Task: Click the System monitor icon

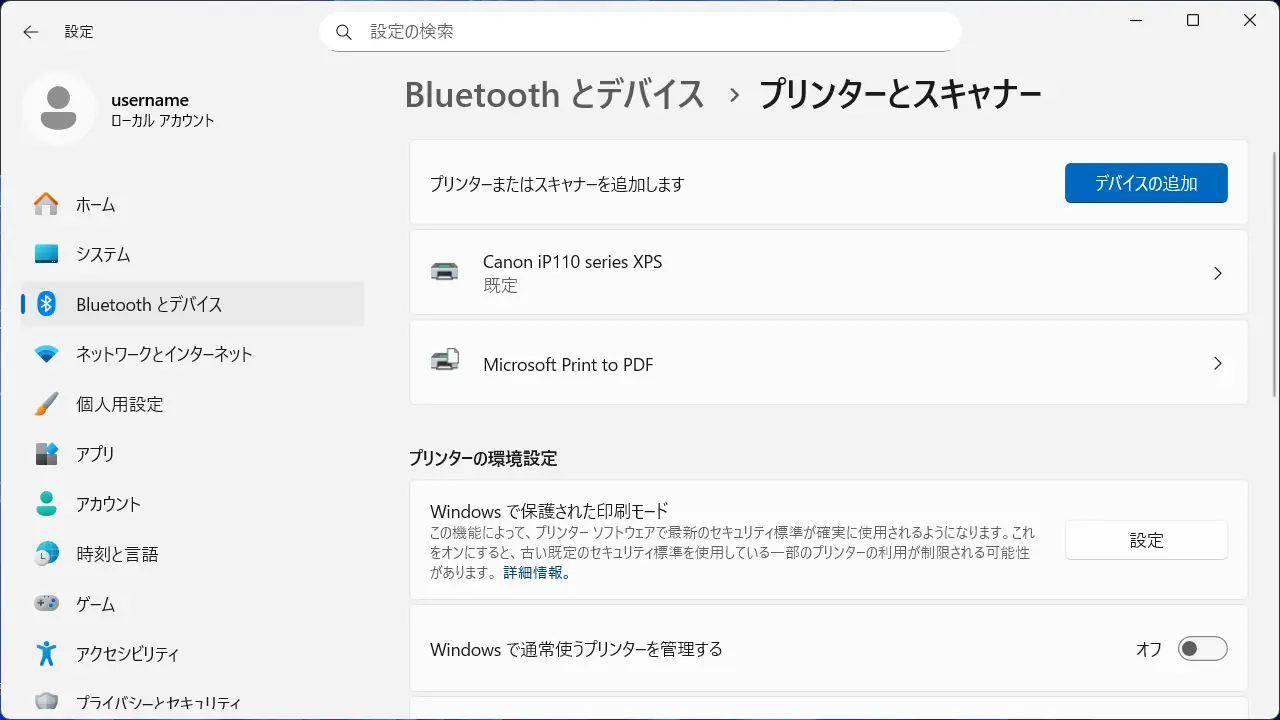Action: 46,254
